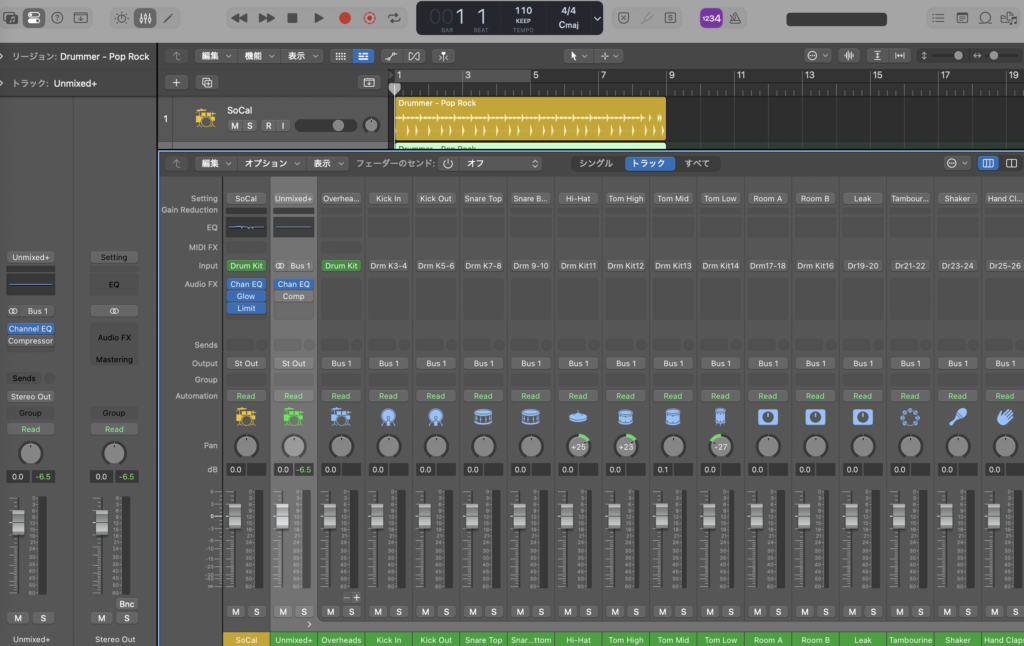The height and width of the screenshot is (646, 1024).
Task: Click the Play transport button
Action: [x=319, y=18]
